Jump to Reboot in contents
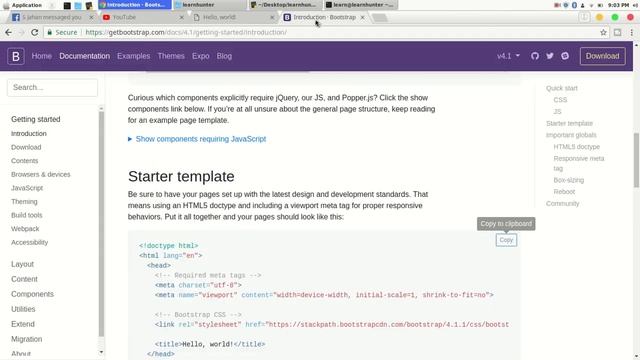 (x=564, y=191)
